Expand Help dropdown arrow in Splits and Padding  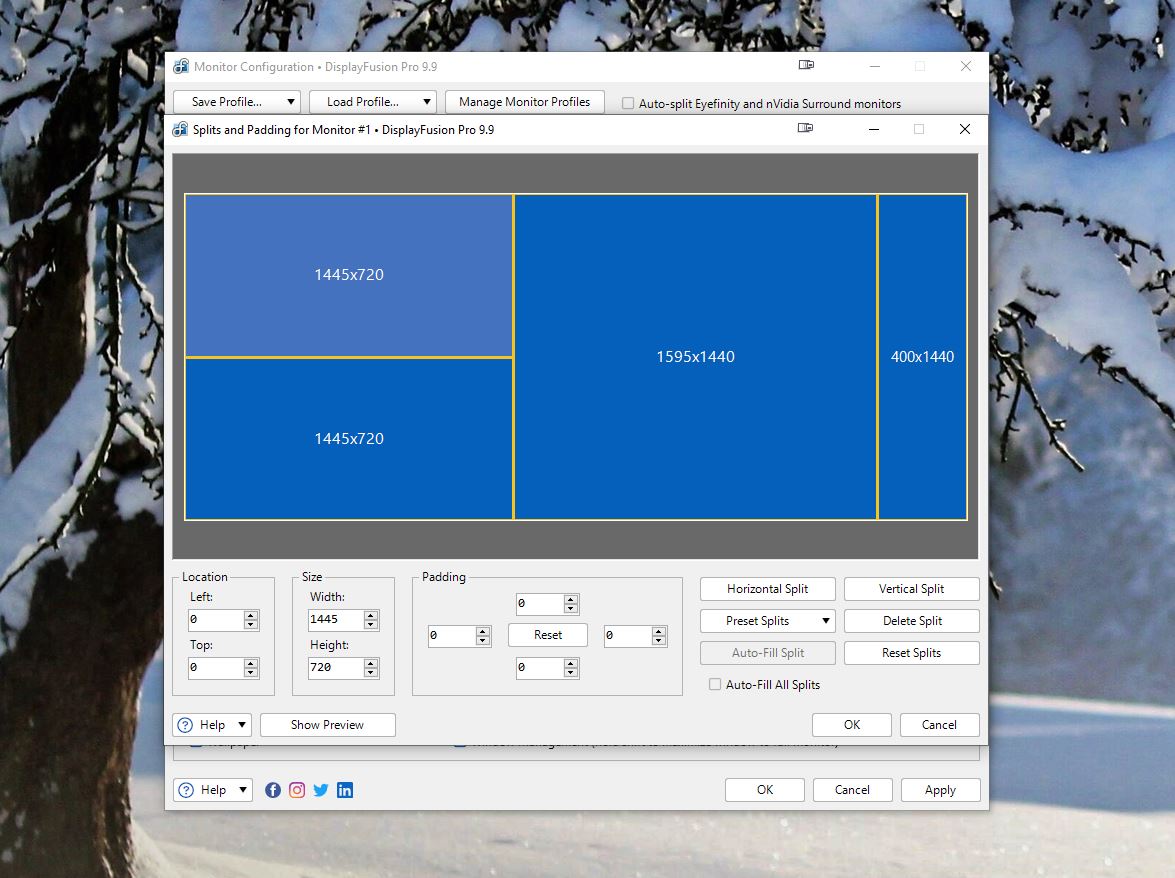click(x=242, y=725)
